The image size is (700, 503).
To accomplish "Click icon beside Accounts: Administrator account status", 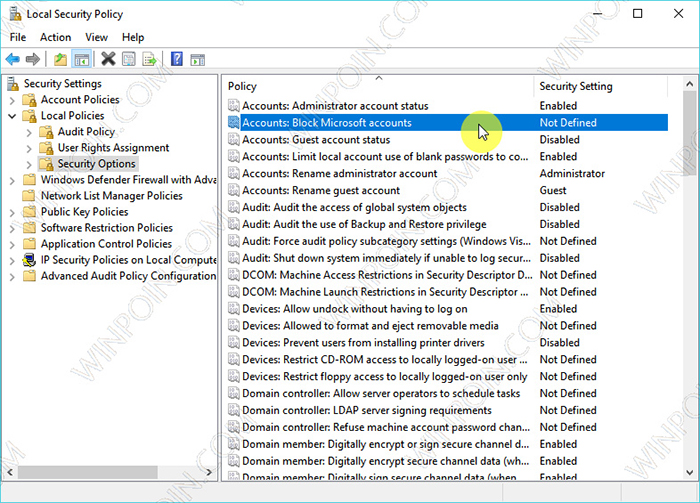I will [x=233, y=106].
